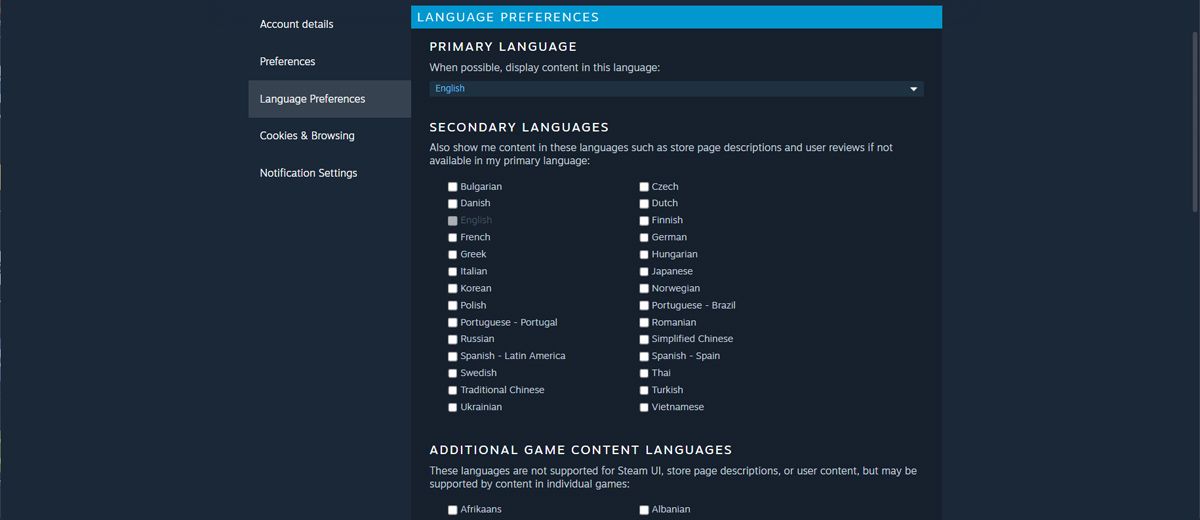1200x520 pixels.
Task: Tick the Simplified Chinese checkbox
Action: coord(644,340)
